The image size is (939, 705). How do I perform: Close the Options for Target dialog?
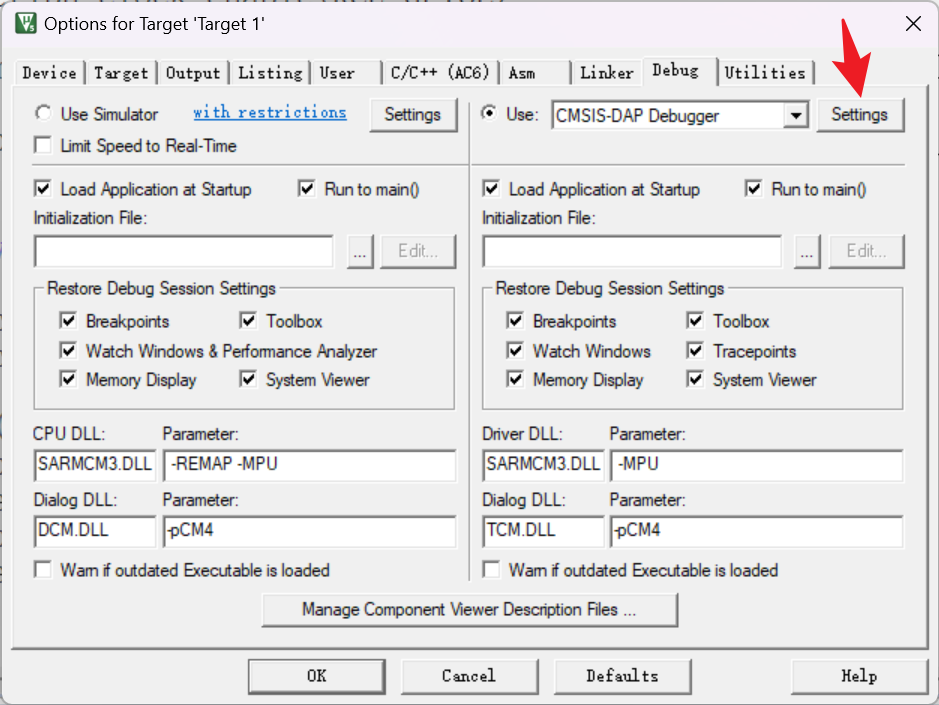click(x=913, y=24)
